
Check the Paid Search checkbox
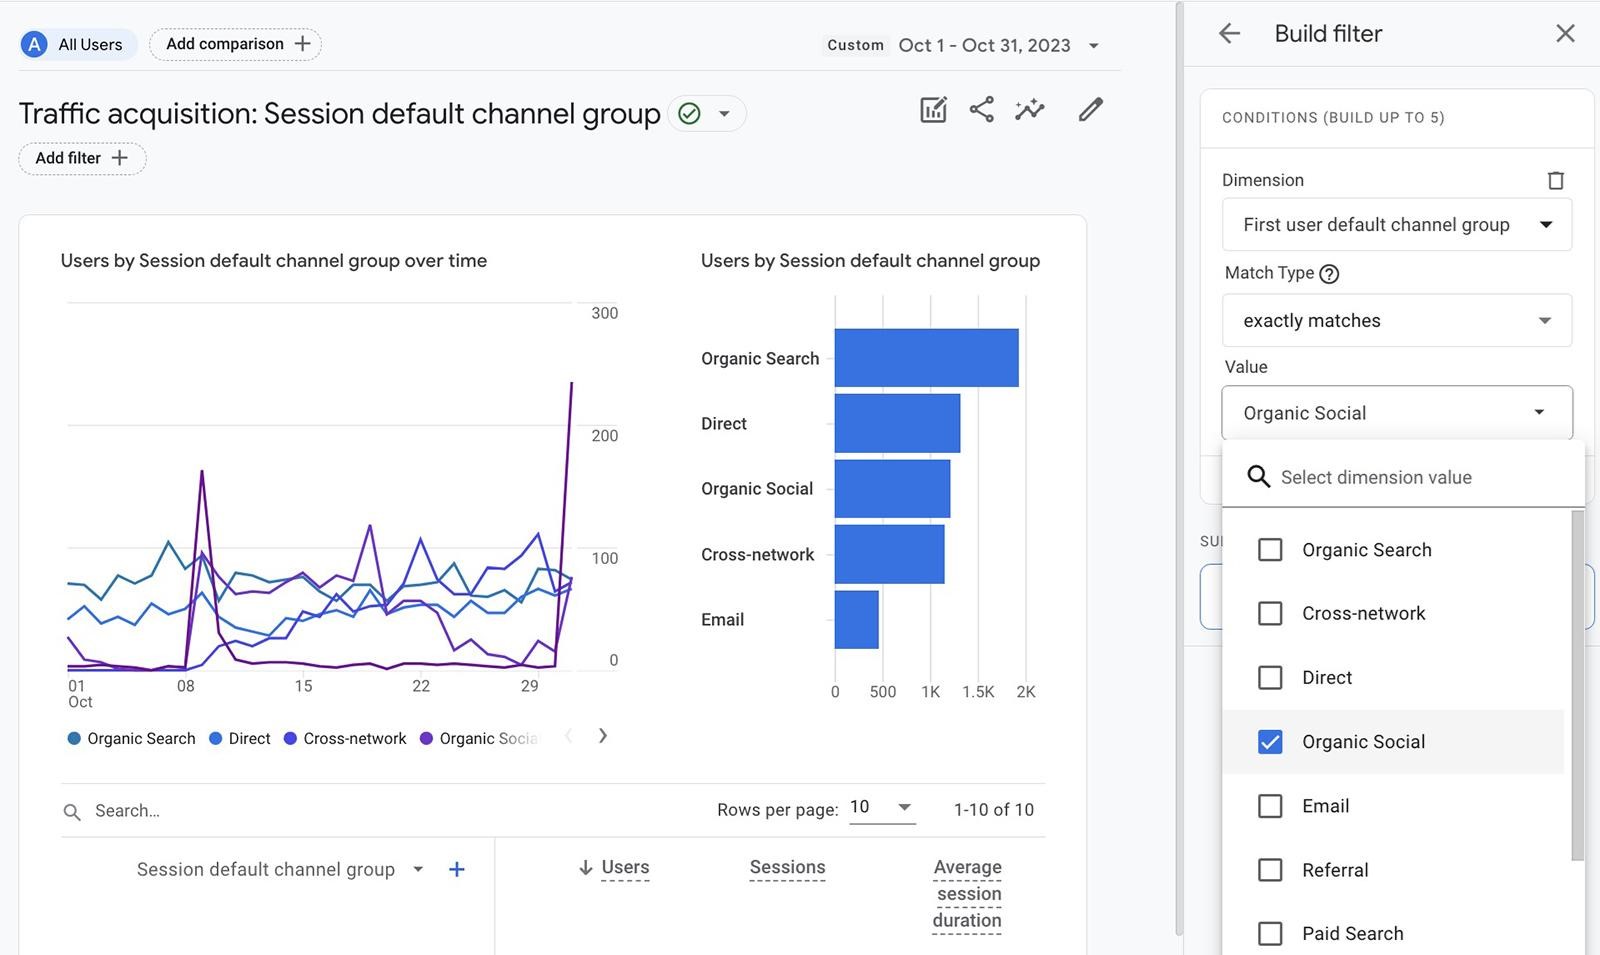[x=1270, y=934]
